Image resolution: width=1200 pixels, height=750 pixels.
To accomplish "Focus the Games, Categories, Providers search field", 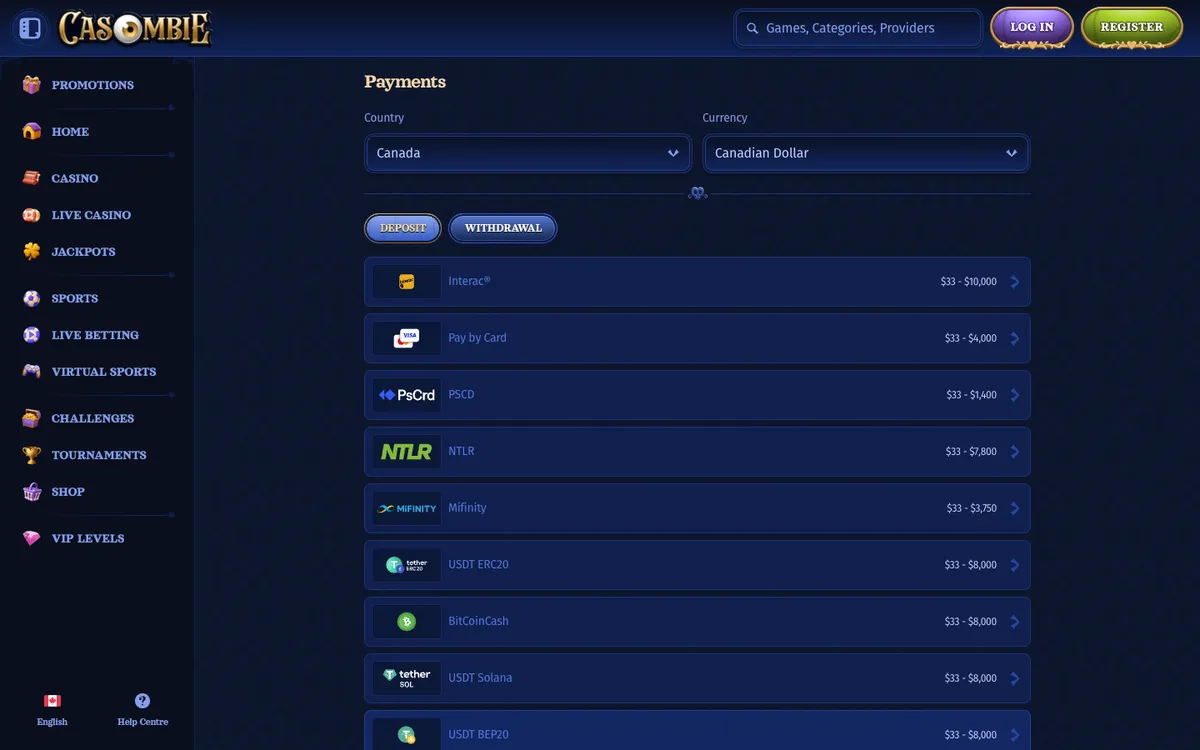I will [x=858, y=28].
